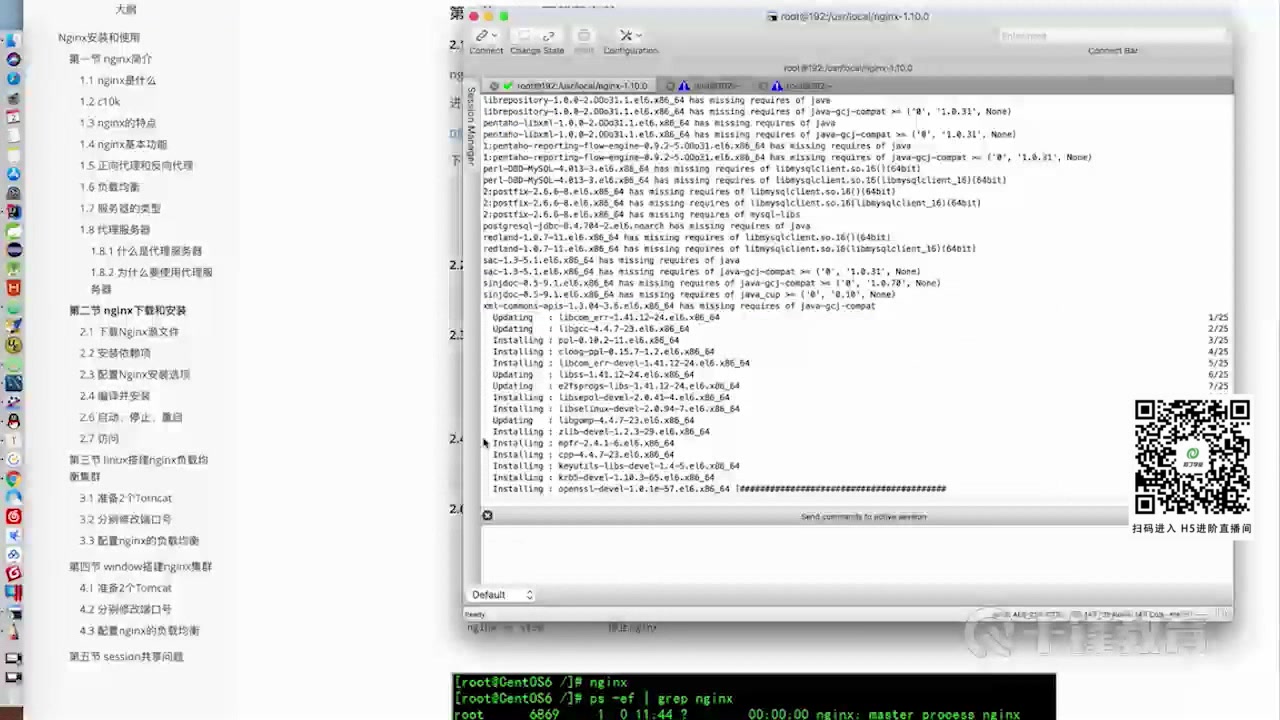The image size is (1280, 720).
Task: Open 2.3 配置Nginx安装选项
Action: [135, 374]
